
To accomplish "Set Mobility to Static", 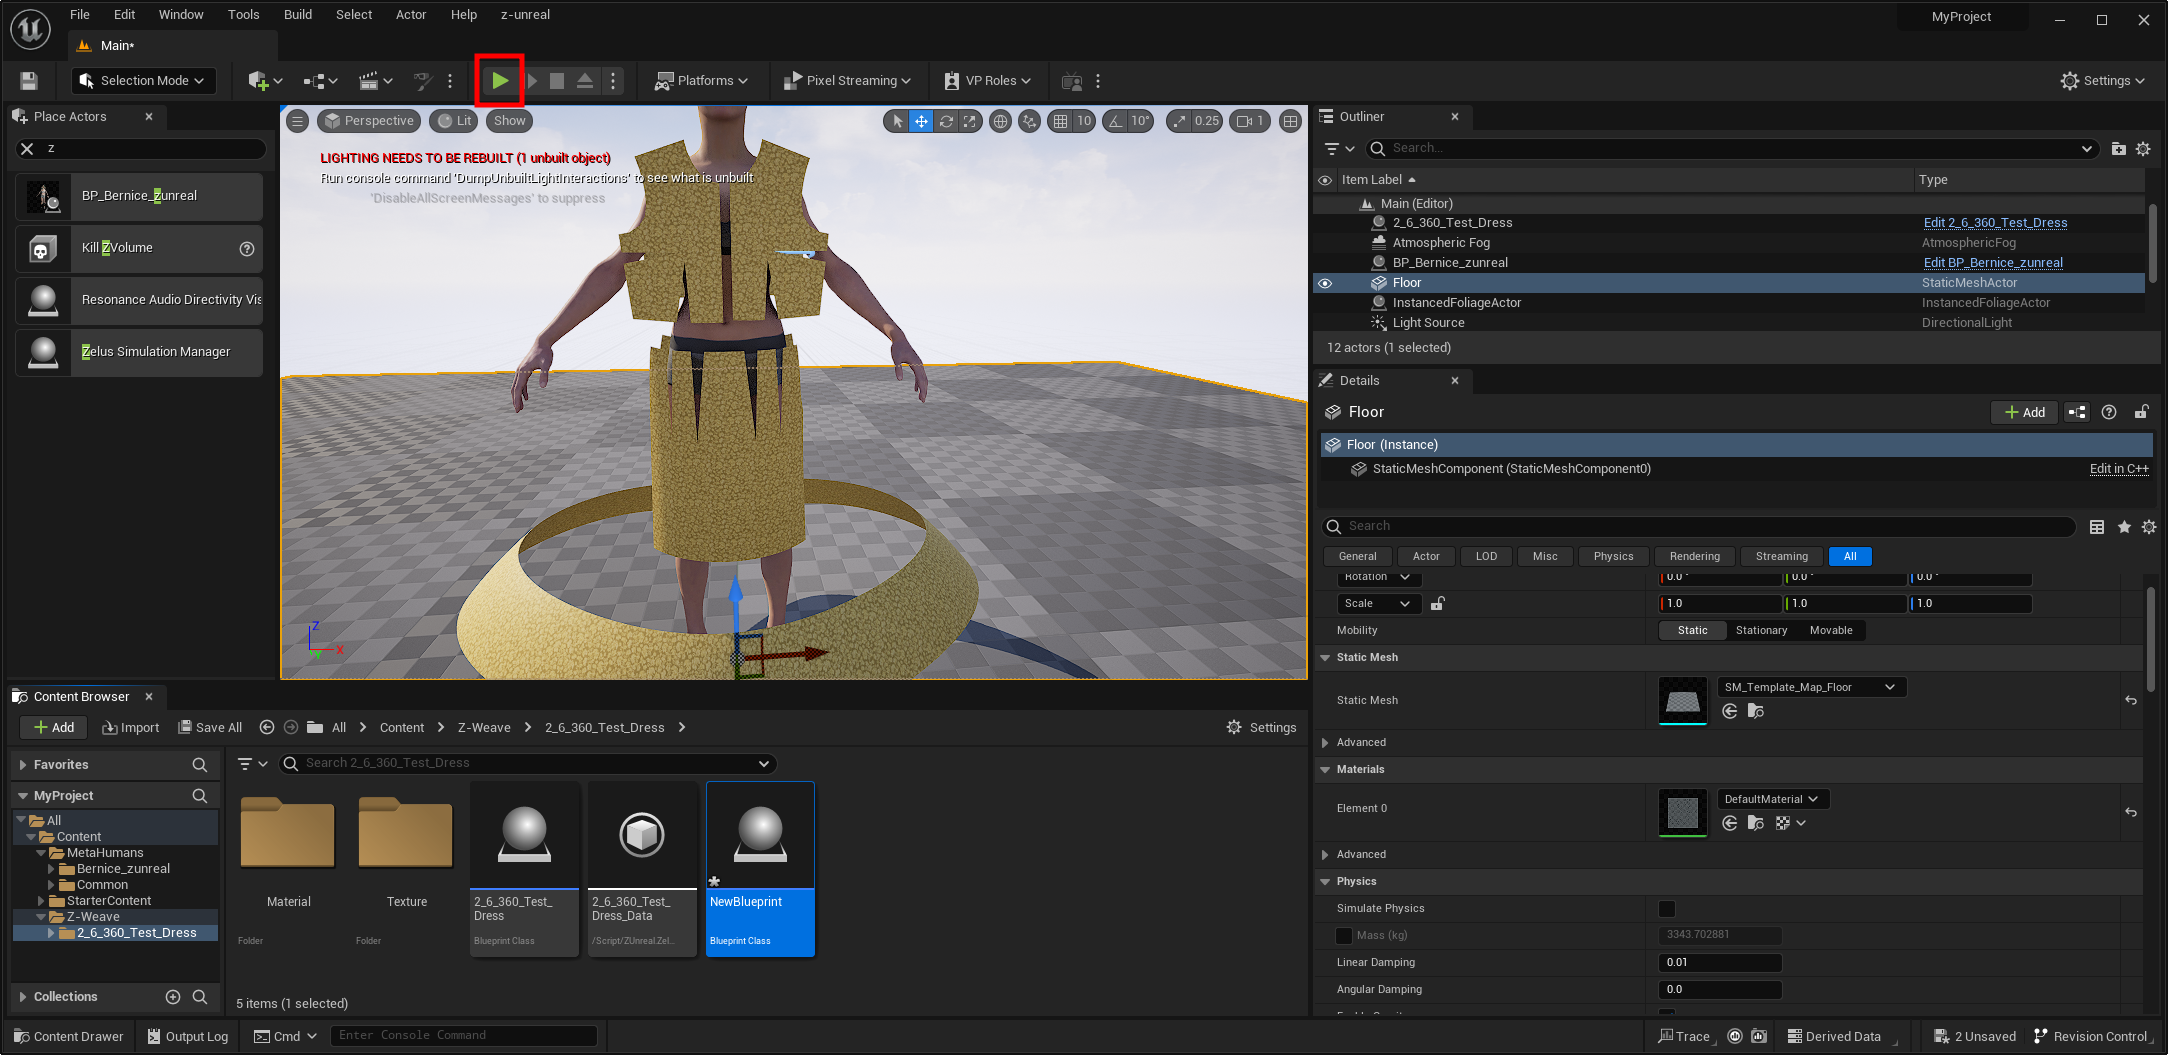I will (x=1693, y=630).
